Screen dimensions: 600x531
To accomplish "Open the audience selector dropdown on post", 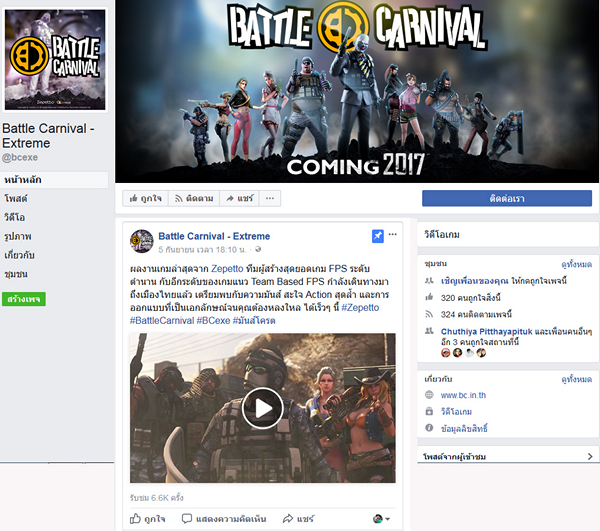I will click(382, 519).
